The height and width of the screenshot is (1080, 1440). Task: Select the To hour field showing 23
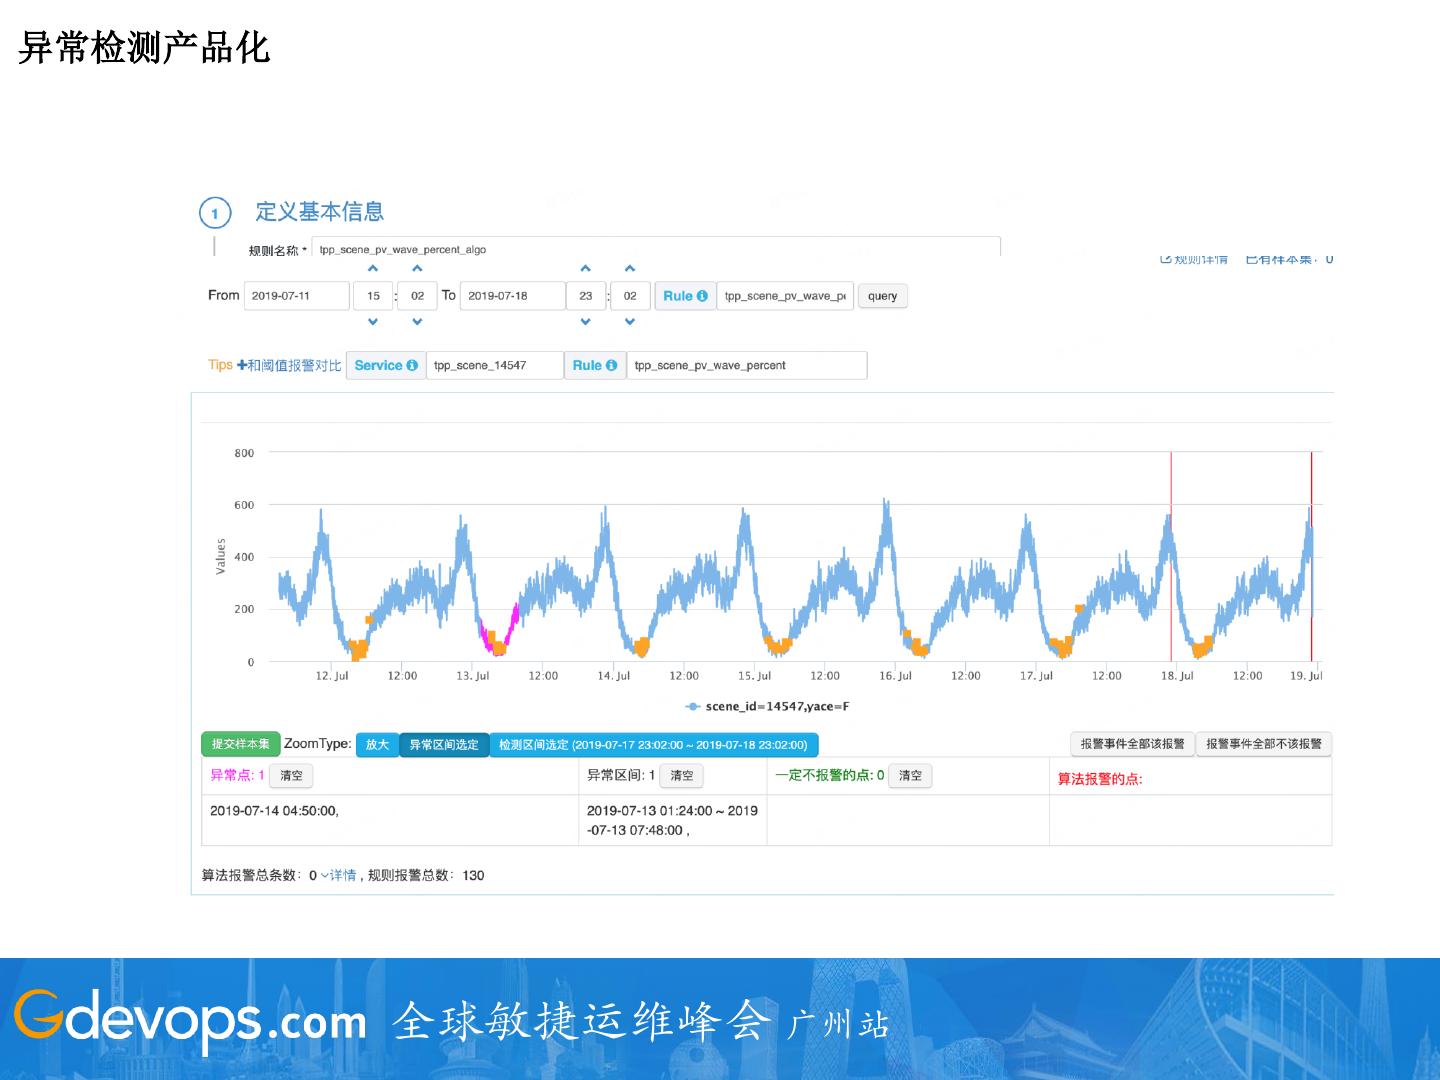pos(586,296)
